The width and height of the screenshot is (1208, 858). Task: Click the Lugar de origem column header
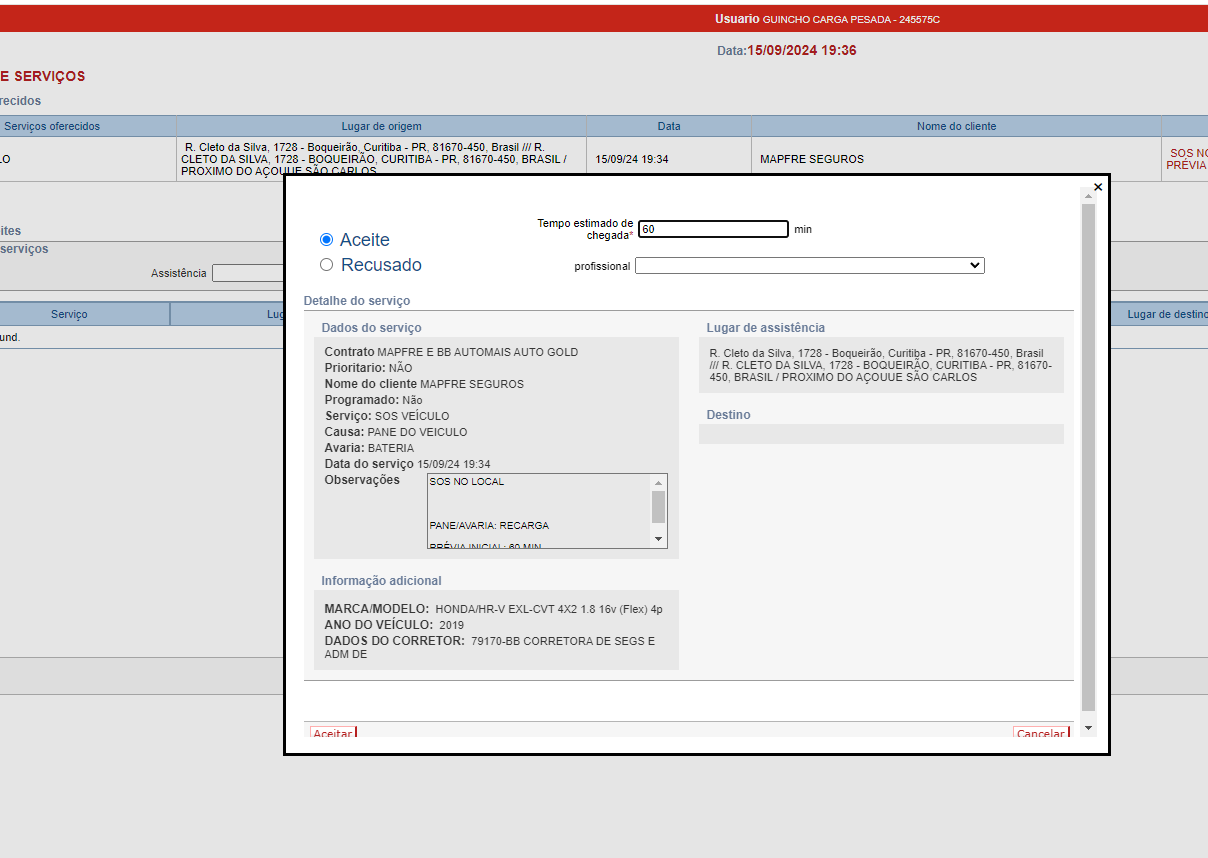click(x=381, y=126)
